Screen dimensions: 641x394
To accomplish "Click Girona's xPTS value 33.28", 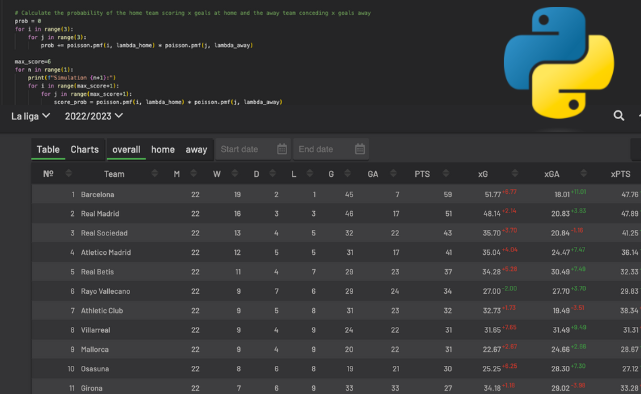I will coord(630,388).
